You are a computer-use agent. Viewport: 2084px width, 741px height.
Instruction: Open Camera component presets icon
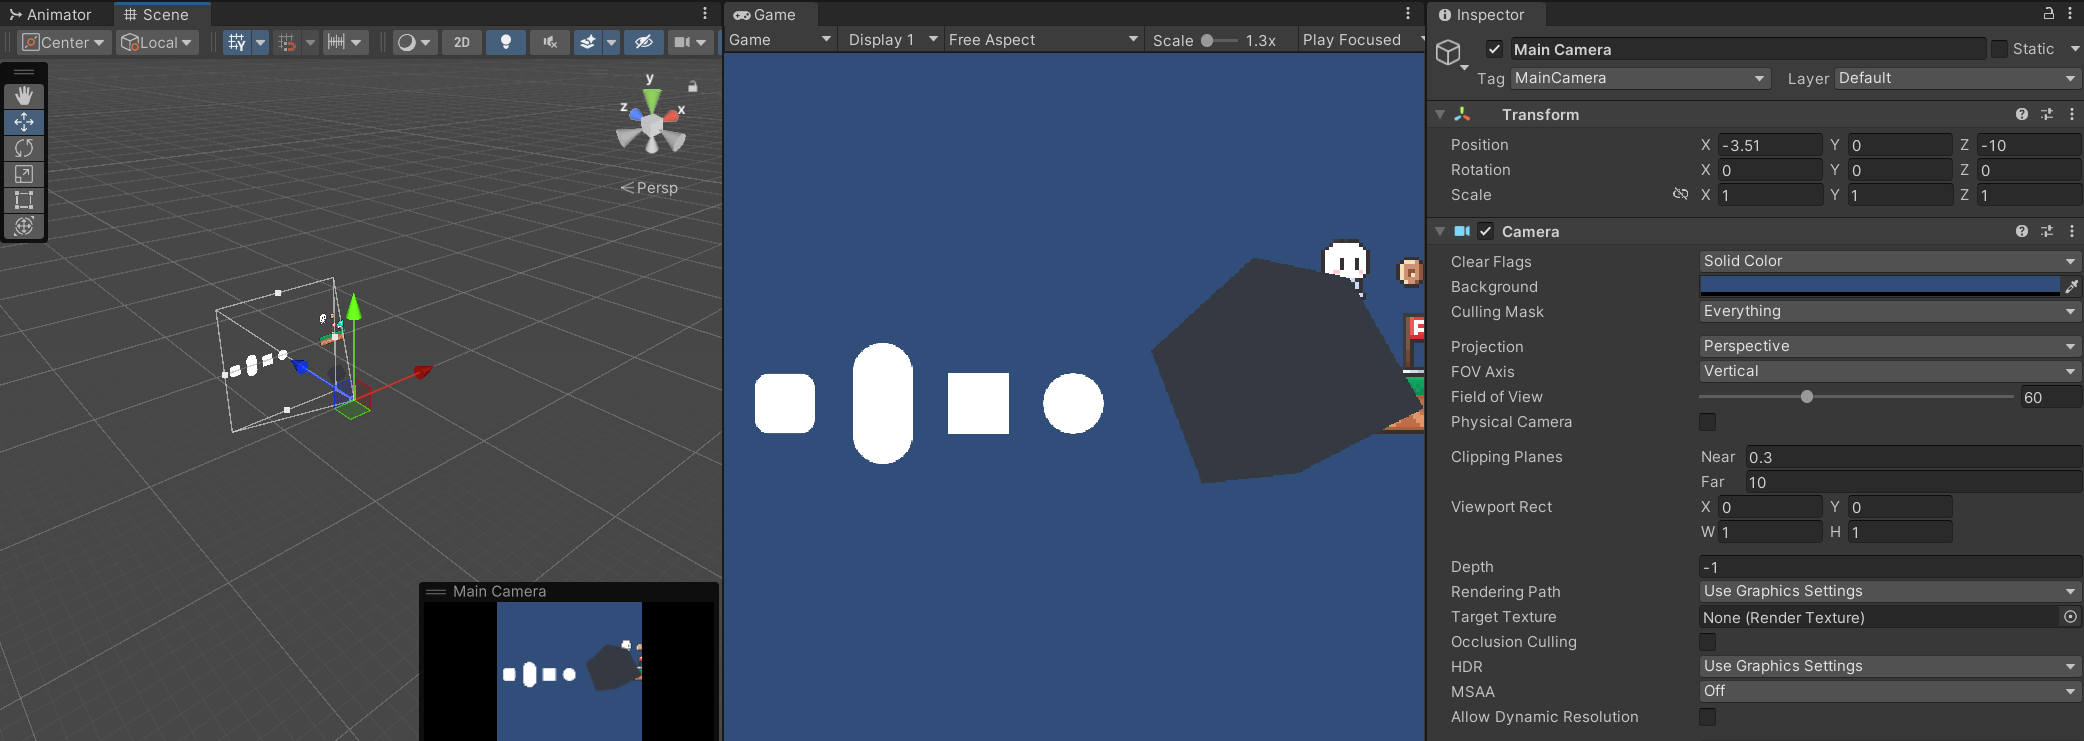coord(2047,231)
